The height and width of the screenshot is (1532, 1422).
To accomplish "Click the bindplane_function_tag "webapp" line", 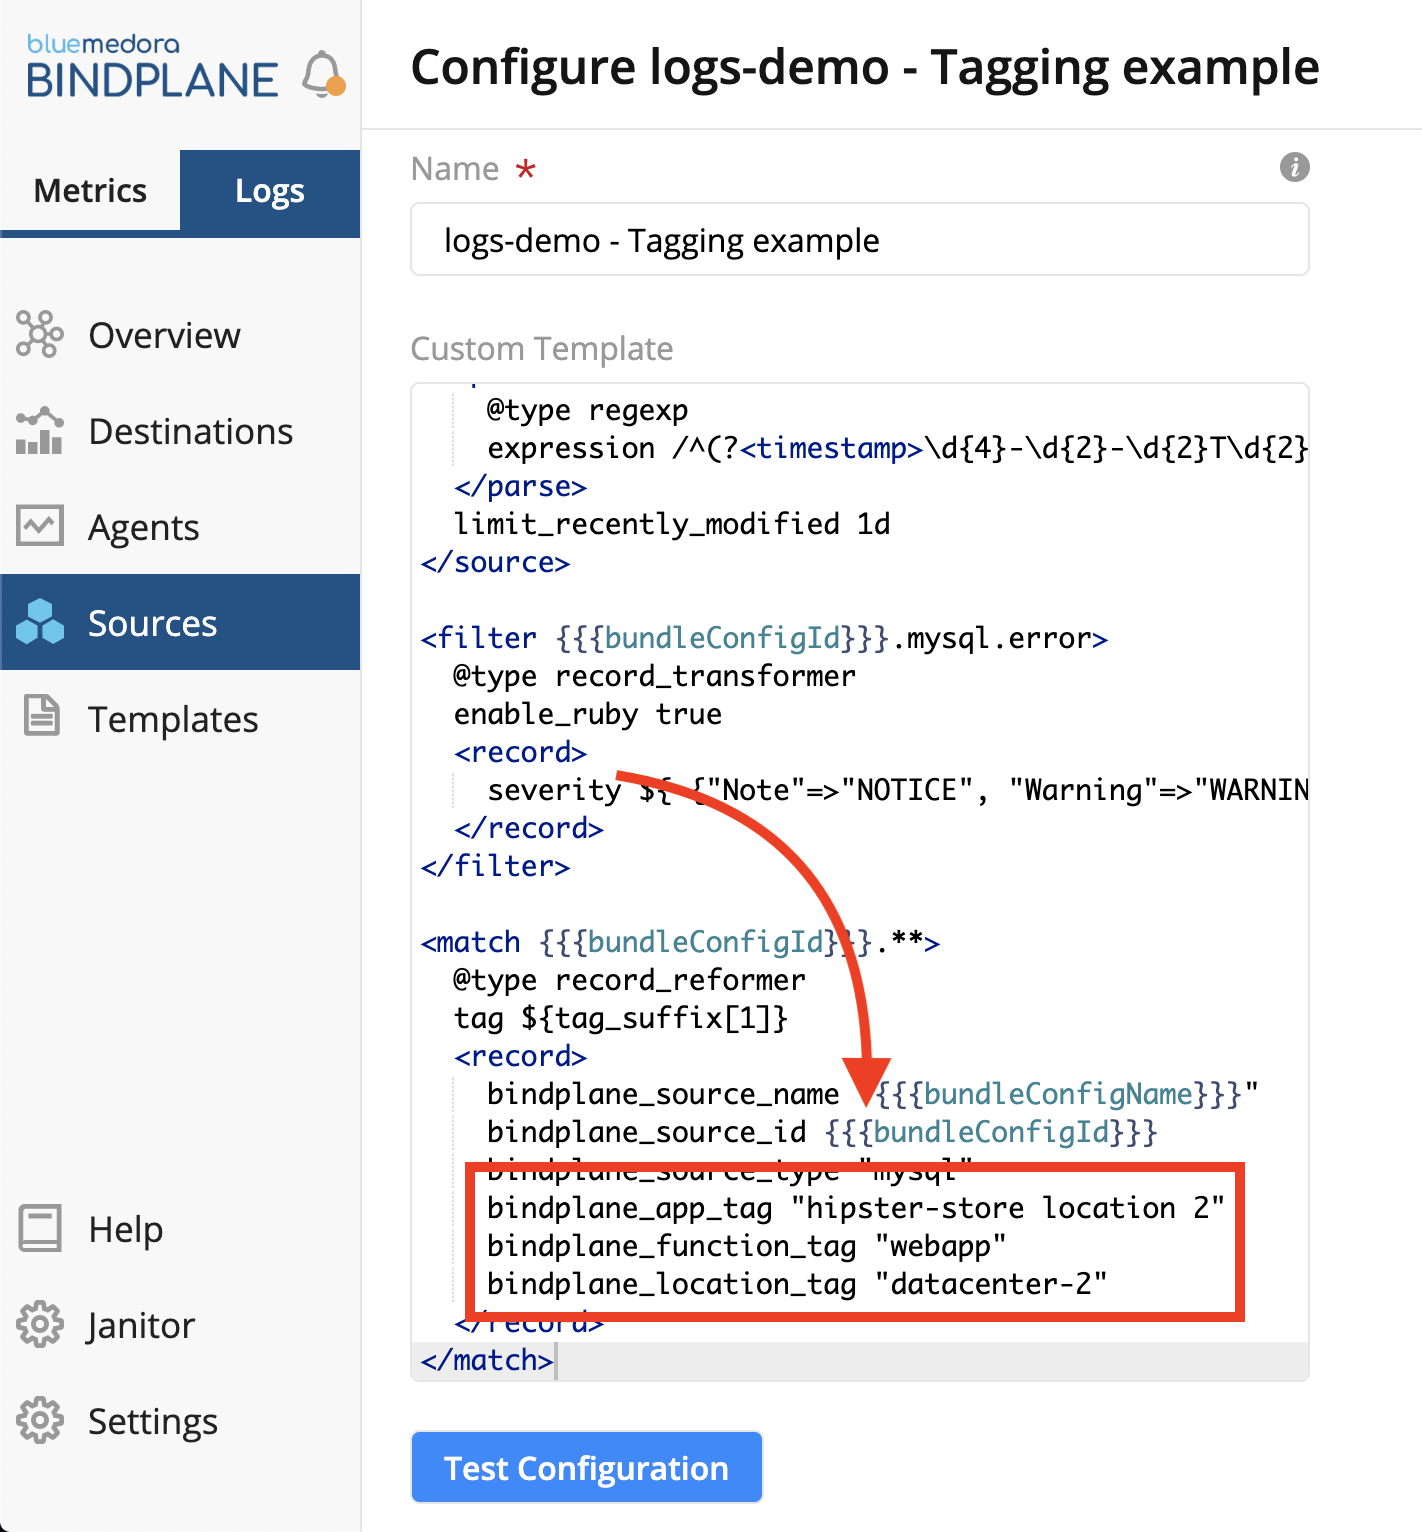I will pyautogui.click(x=746, y=1247).
